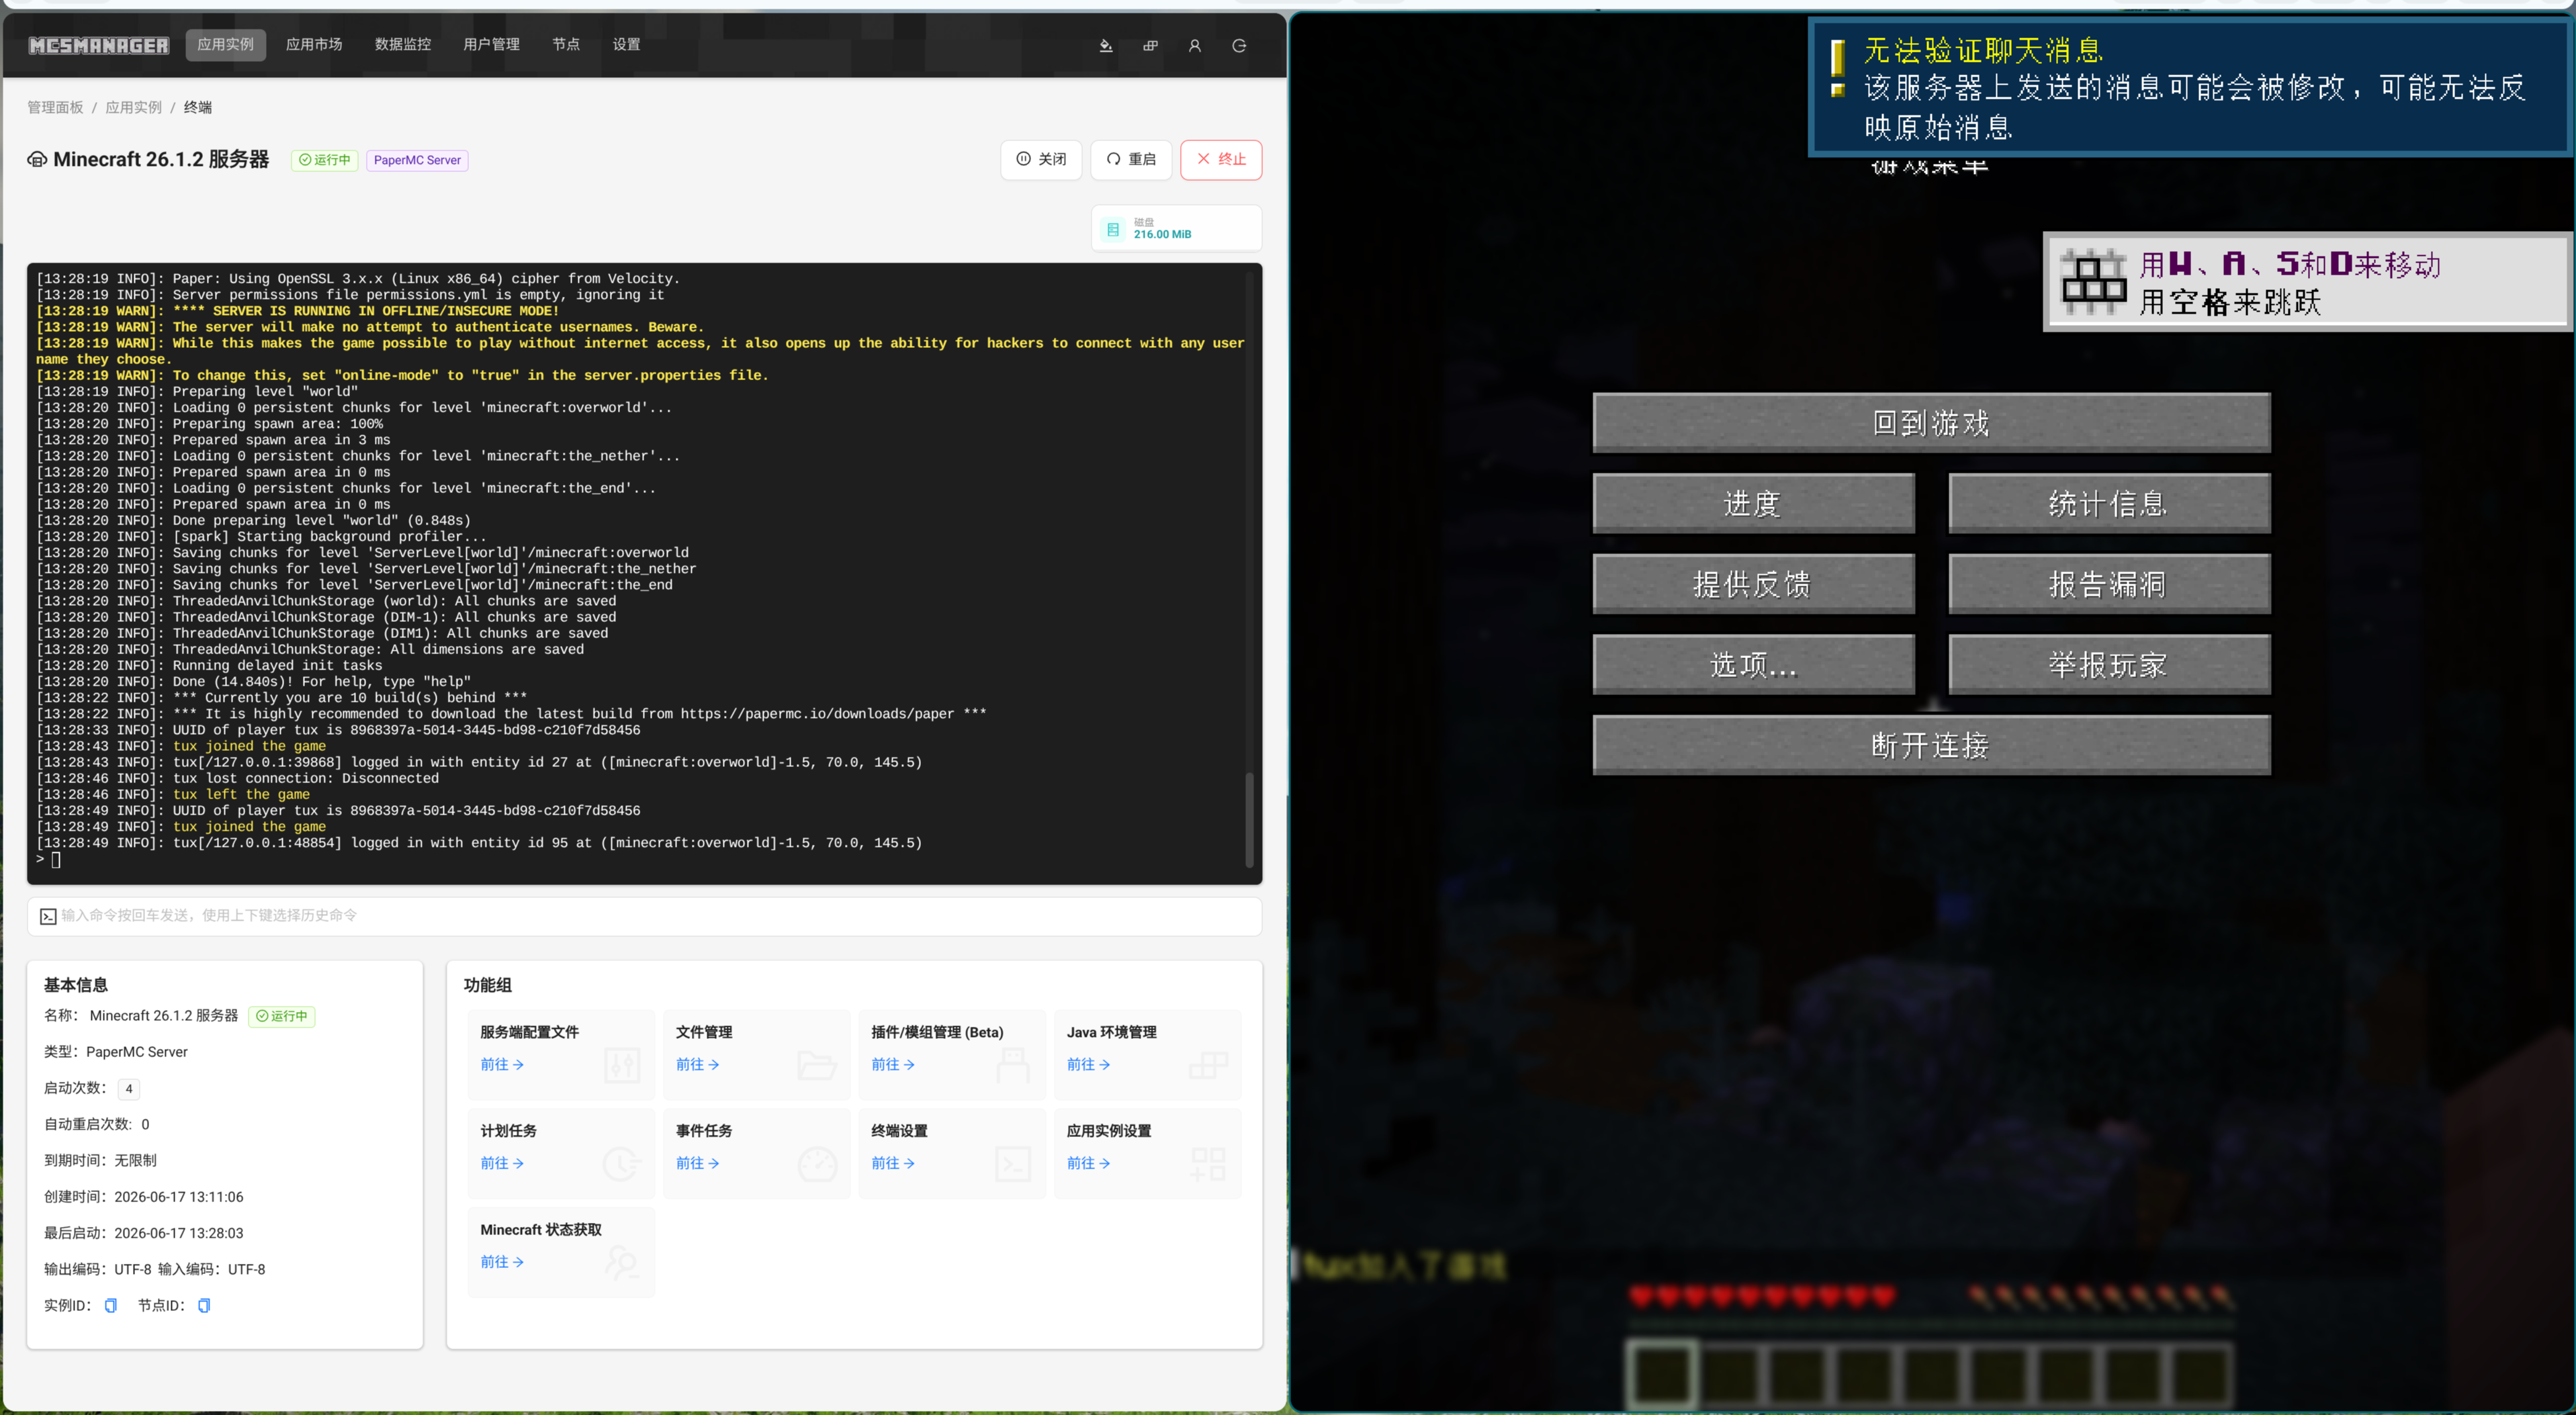Click 前往 link under 插件/模组管理 (Beta)
The height and width of the screenshot is (1415, 2576).
click(893, 1065)
